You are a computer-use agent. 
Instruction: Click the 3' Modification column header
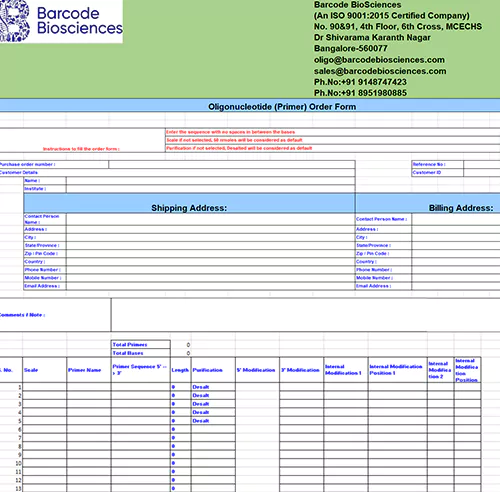coord(301,370)
